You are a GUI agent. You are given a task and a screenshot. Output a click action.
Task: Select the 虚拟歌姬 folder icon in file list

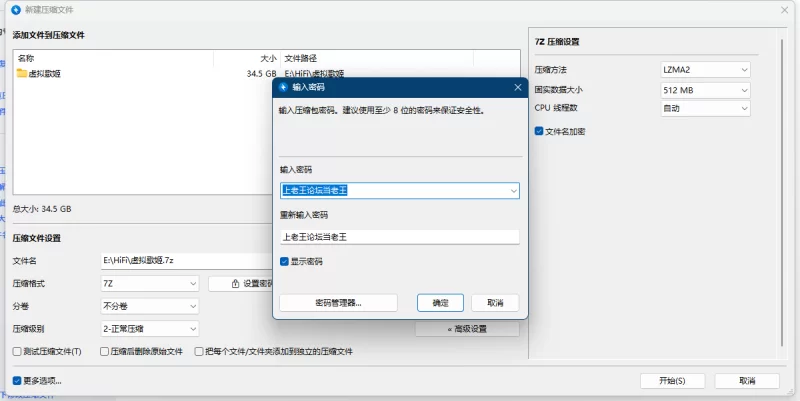[x=21, y=73]
